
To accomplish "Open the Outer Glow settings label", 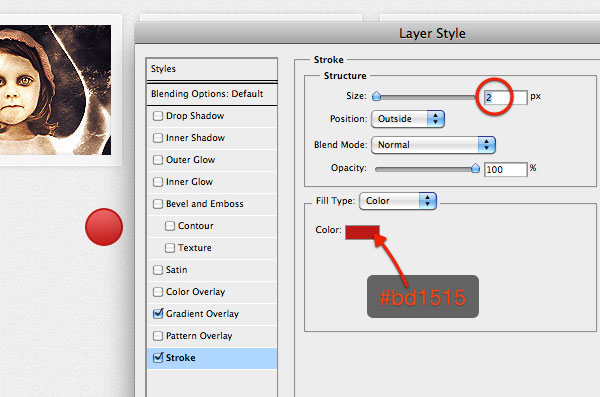I will 191,160.
